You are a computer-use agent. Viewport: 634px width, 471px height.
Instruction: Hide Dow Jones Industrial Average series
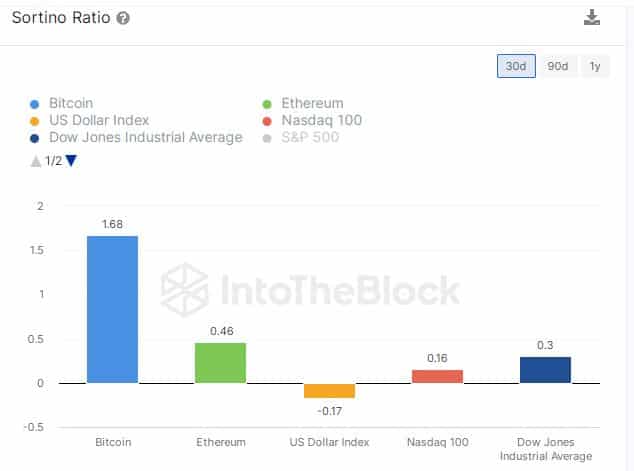click(x=147, y=137)
